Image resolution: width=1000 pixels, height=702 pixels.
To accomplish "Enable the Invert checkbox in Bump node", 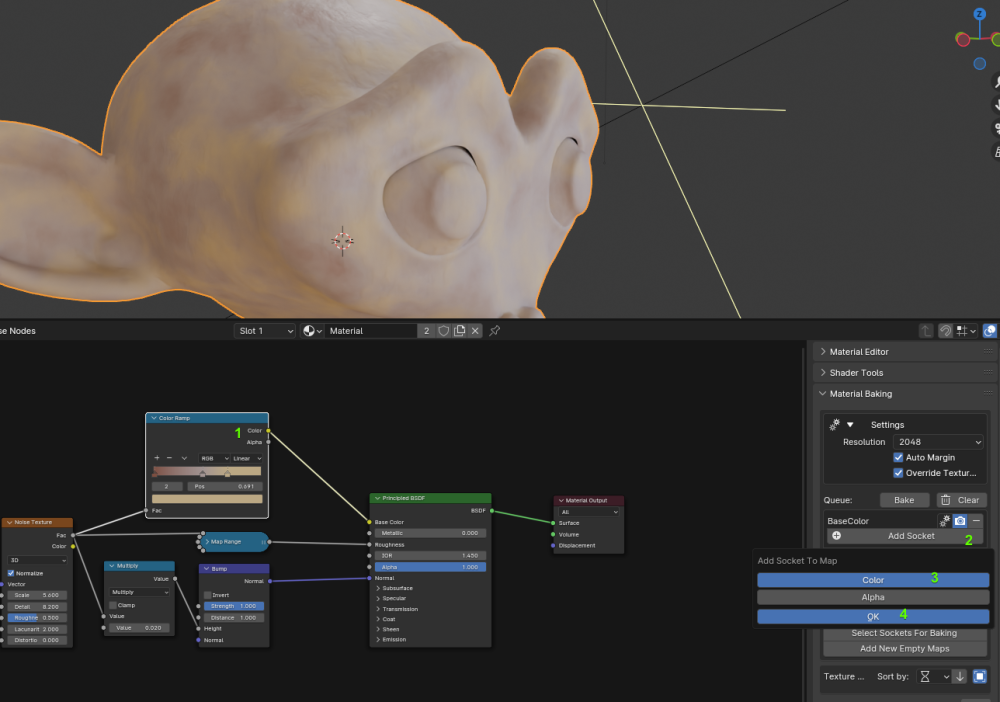I will (208, 595).
